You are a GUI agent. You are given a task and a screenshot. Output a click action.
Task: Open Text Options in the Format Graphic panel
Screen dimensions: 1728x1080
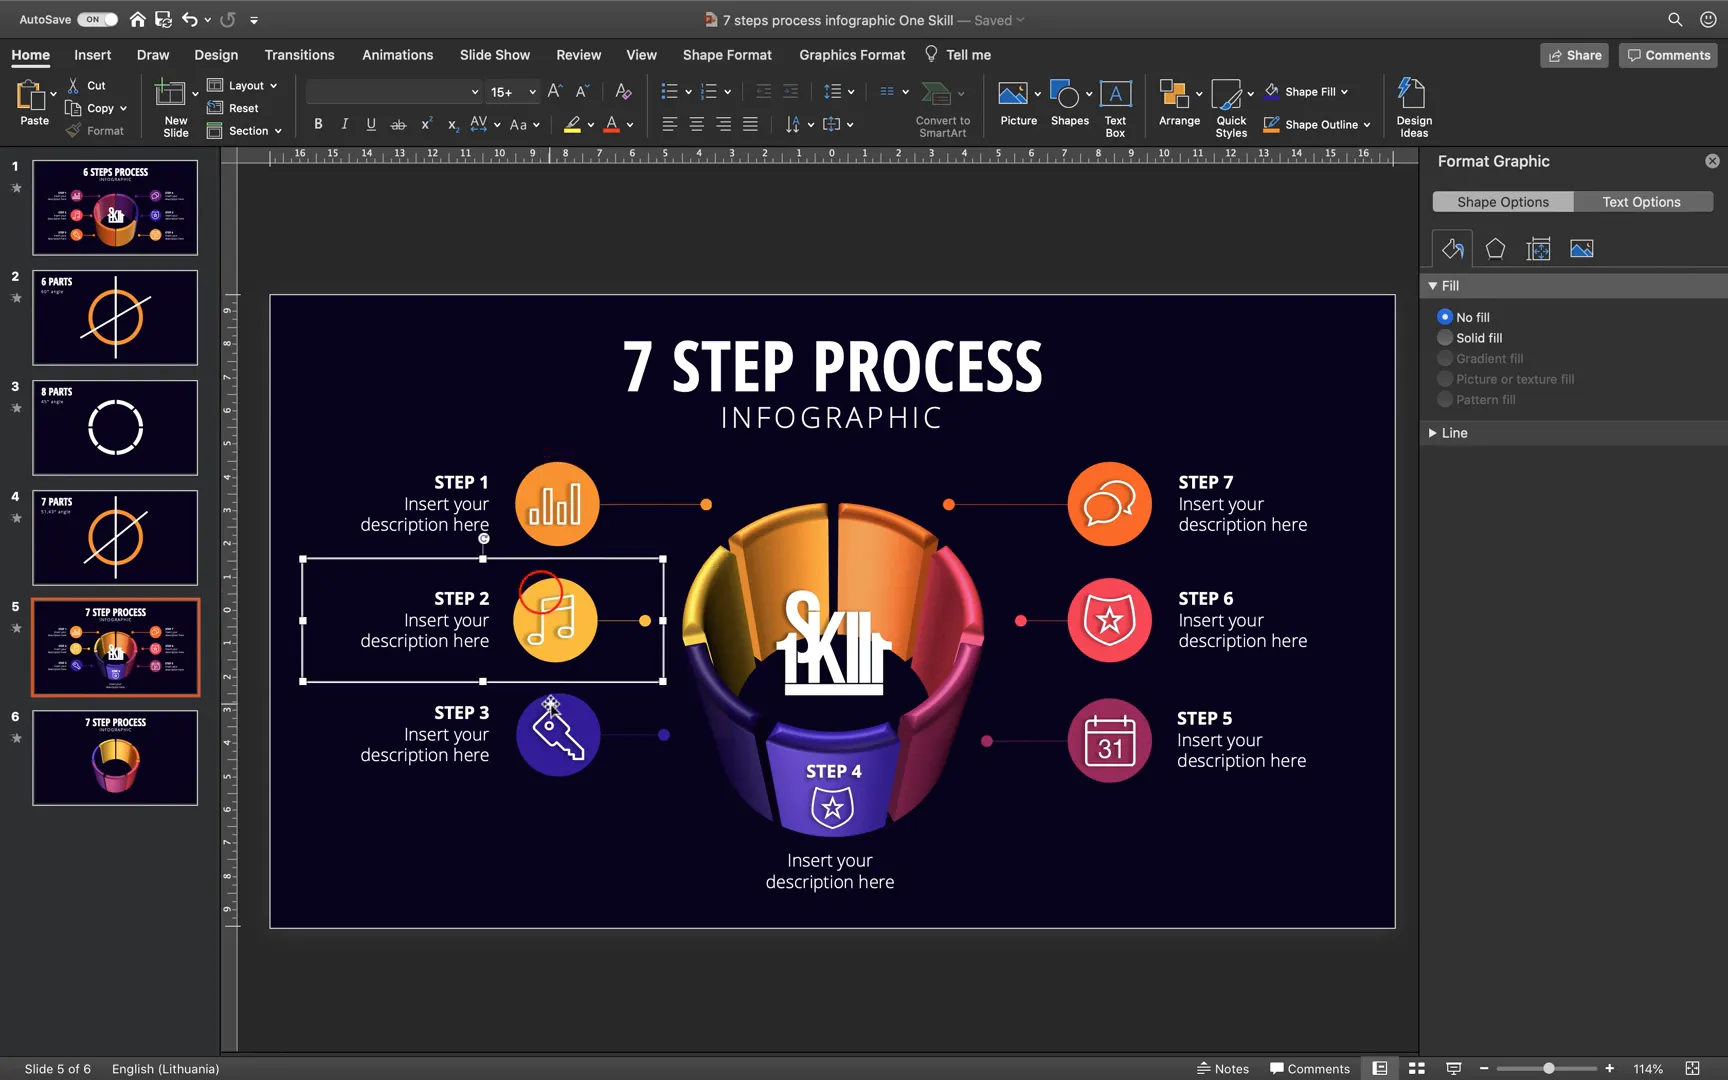coord(1641,201)
